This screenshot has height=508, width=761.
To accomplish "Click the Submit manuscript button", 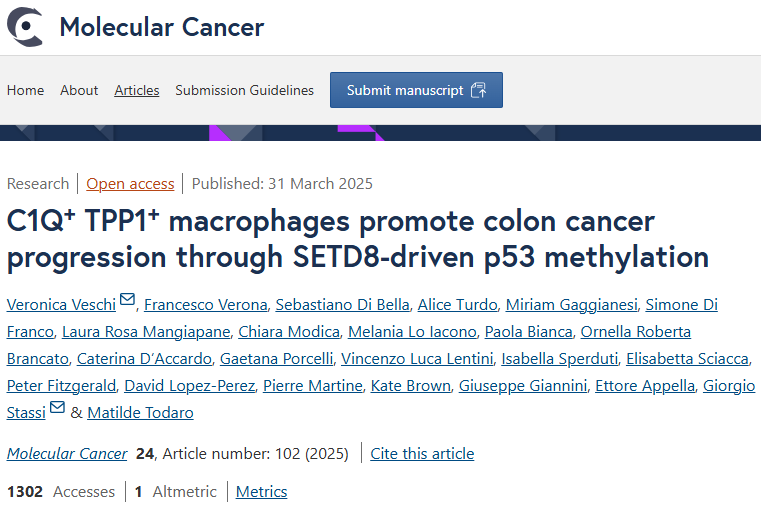I will click(416, 90).
